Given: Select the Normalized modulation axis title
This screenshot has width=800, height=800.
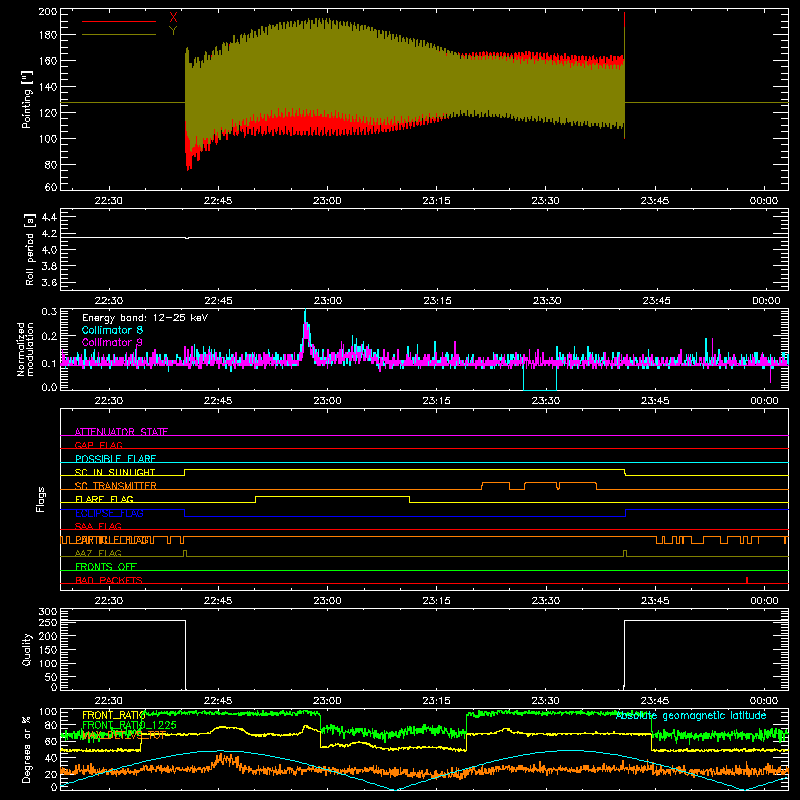Looking at the screenshot, I should pos(25,349).
